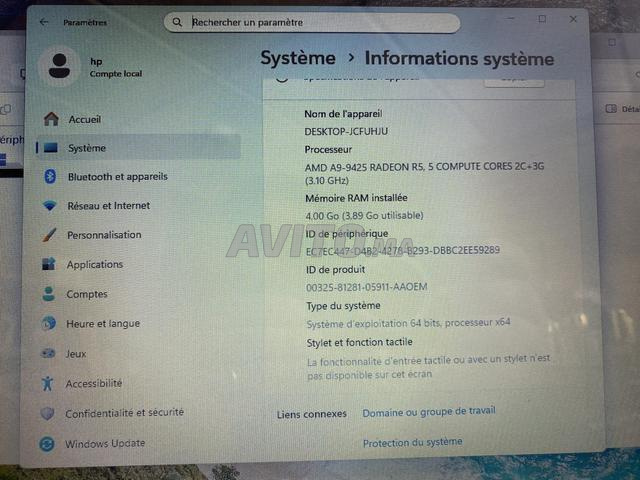
Task: Click the Personnalisation paintbrush icon
Action: pos(49,235)
